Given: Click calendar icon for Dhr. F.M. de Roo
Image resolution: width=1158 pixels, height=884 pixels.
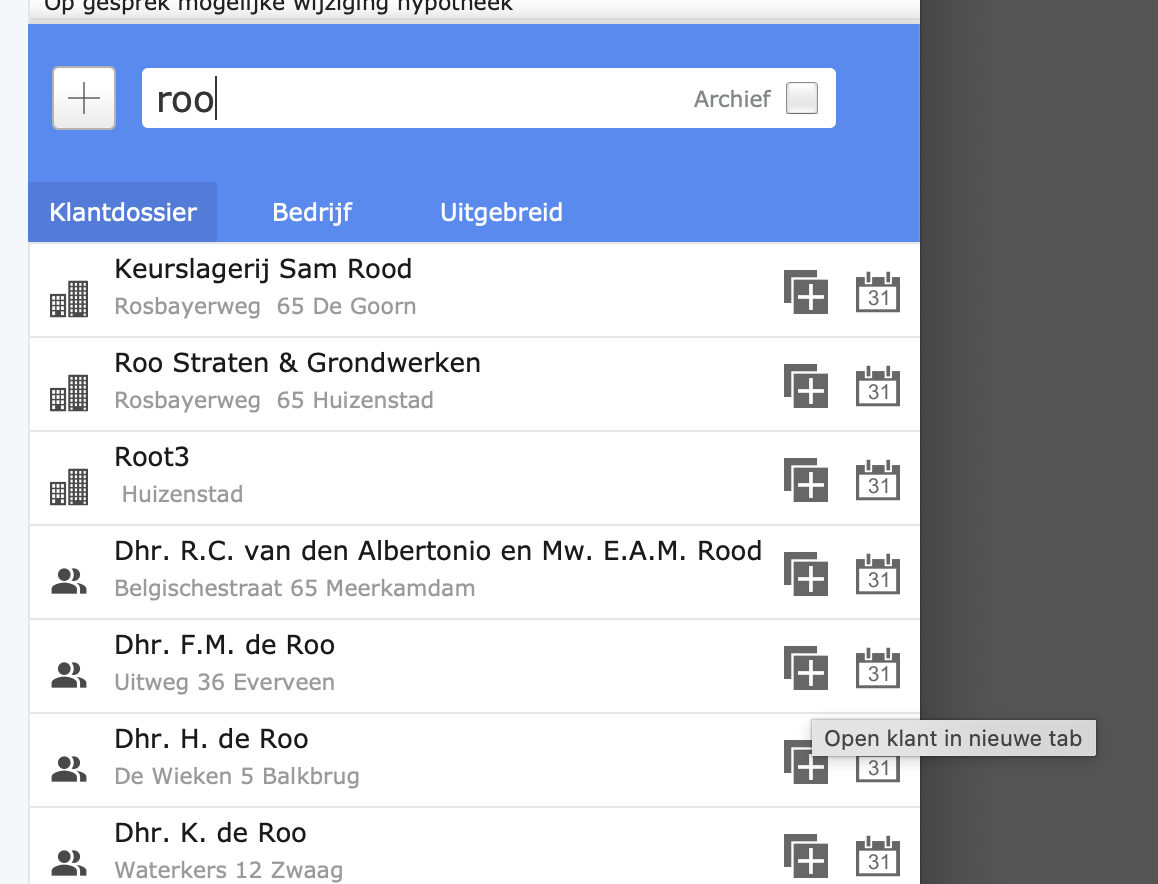Looking at the screenshot, I should 877,668.
